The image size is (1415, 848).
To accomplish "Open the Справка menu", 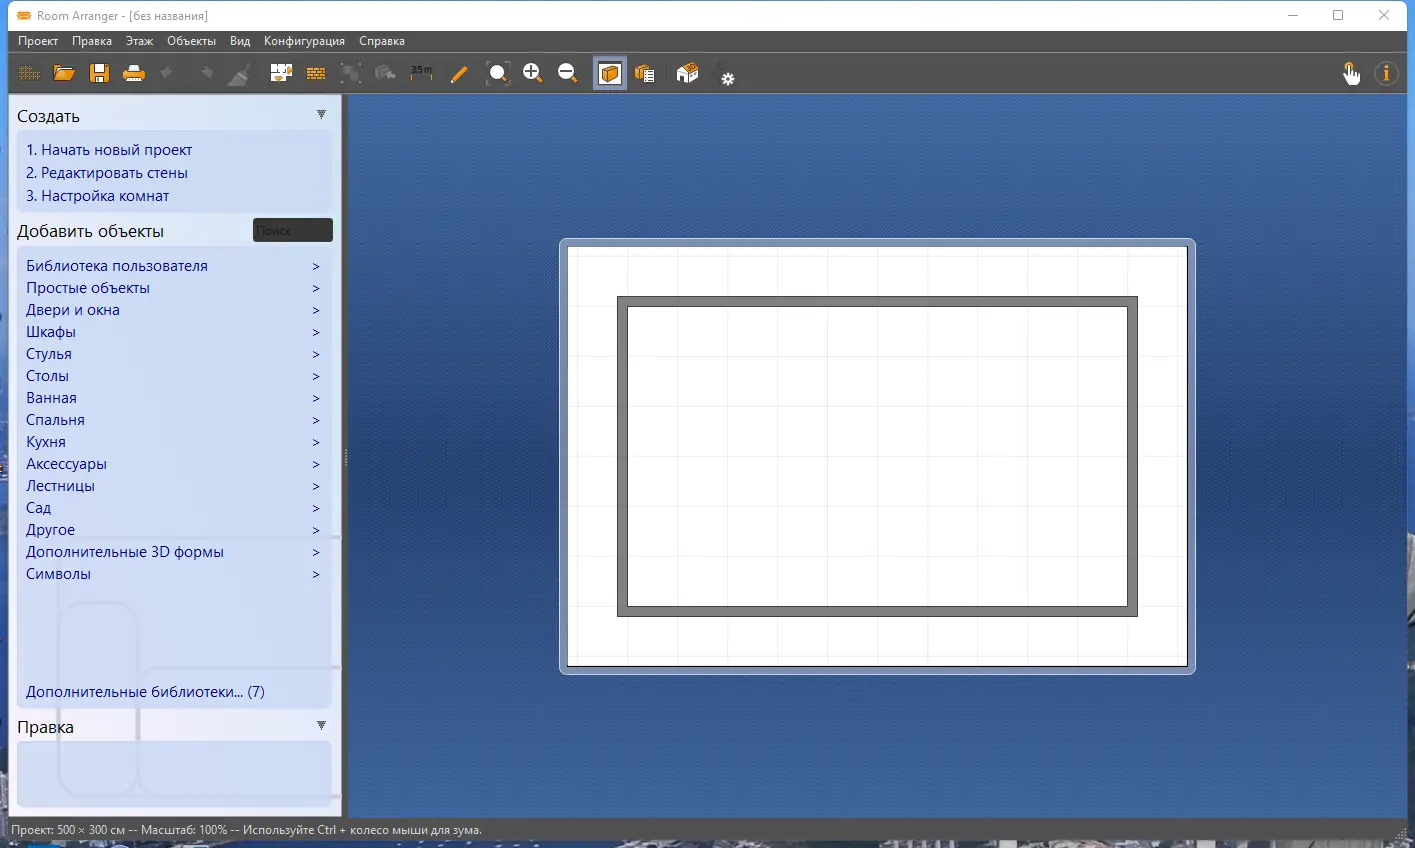I will (x=382, y=41).
